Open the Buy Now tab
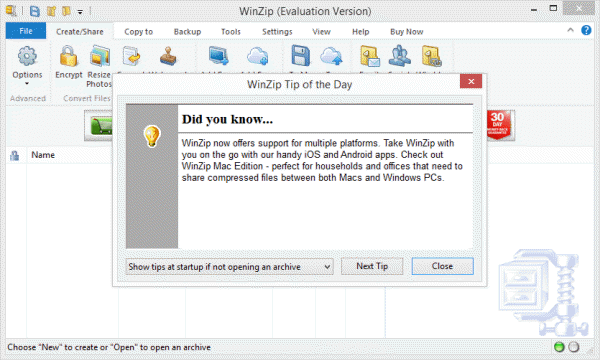 click(406, 32)
